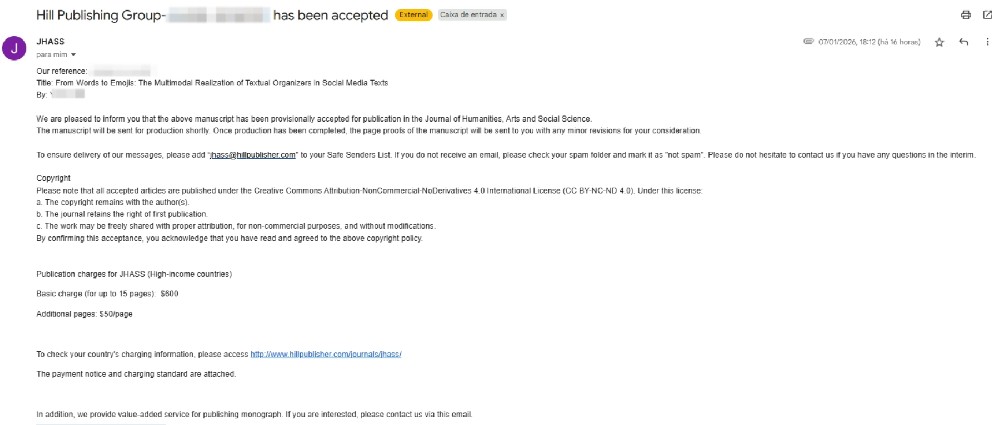This screenshot has width=1000, height=425.
Task: Click the 'para mim' recipient text
Action: point(51,54)
